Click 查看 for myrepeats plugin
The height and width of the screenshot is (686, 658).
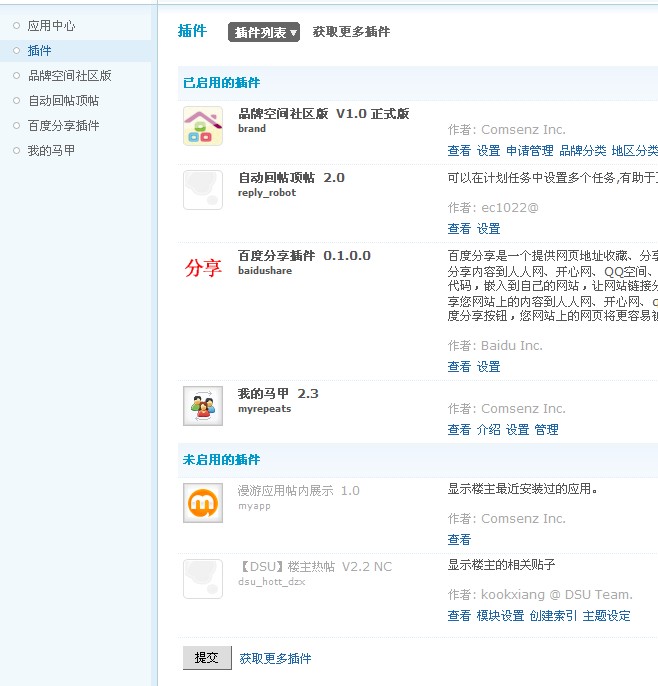click(459, 430)
